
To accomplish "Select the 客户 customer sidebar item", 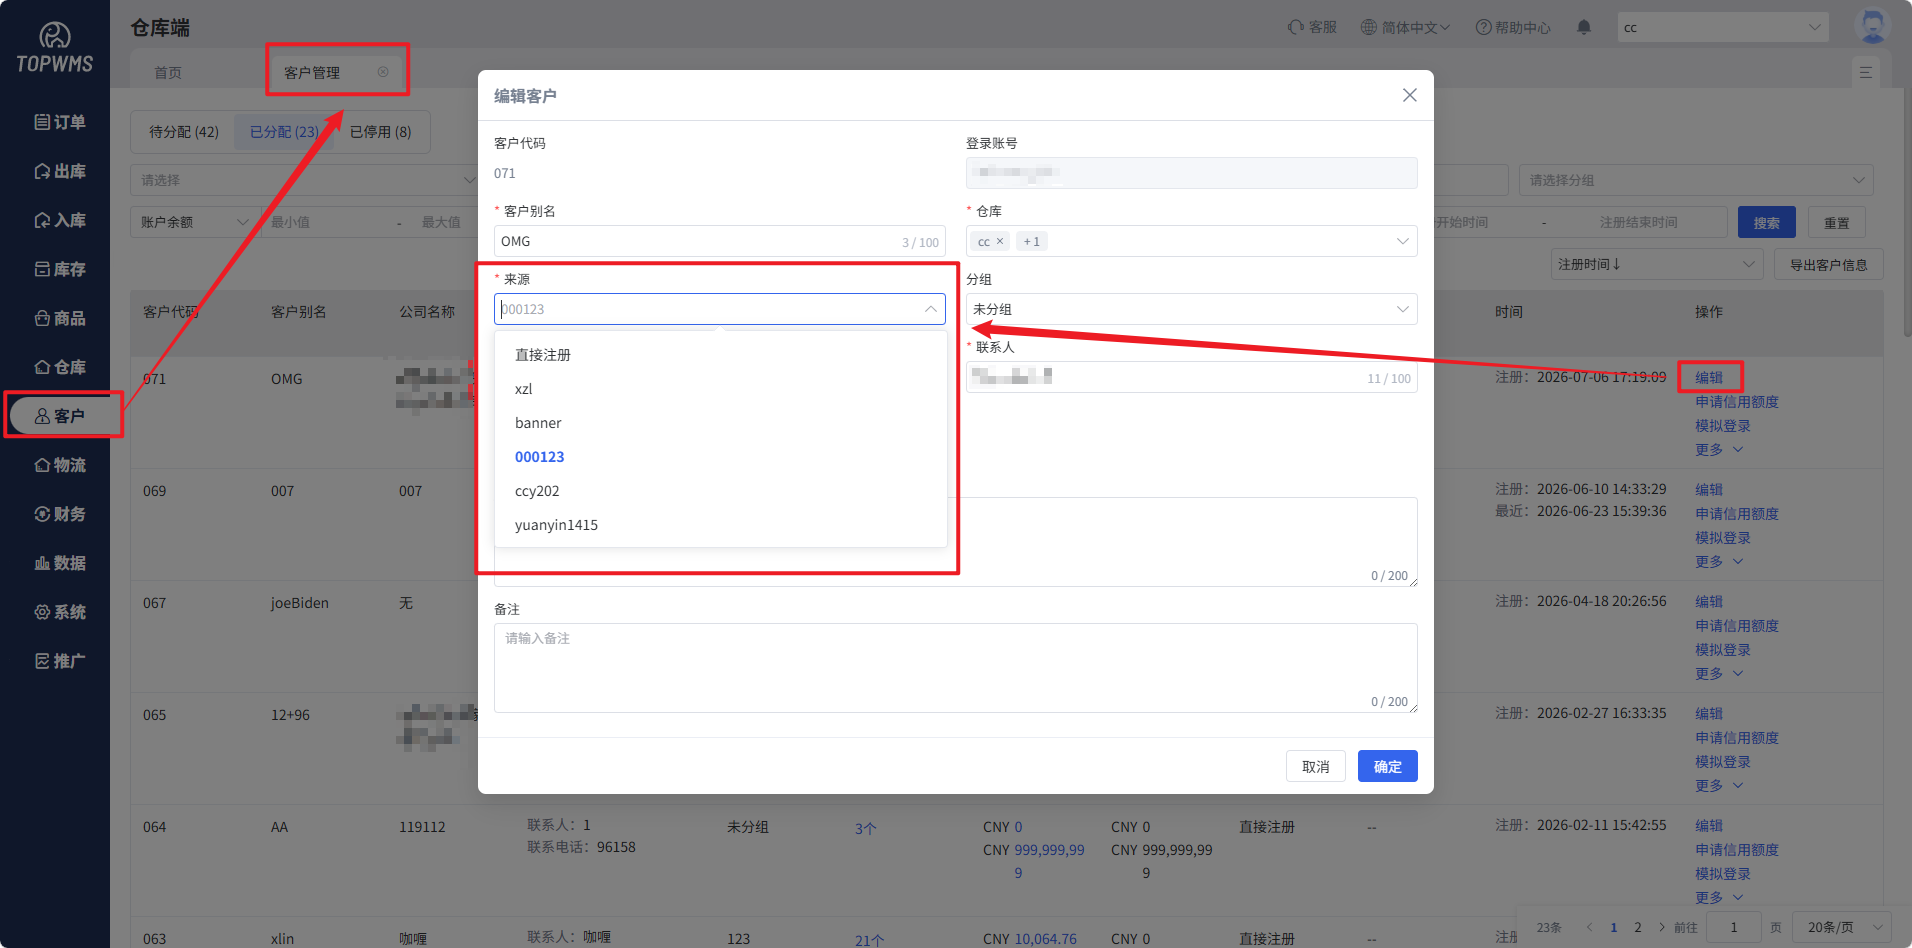I will [60, 416].
